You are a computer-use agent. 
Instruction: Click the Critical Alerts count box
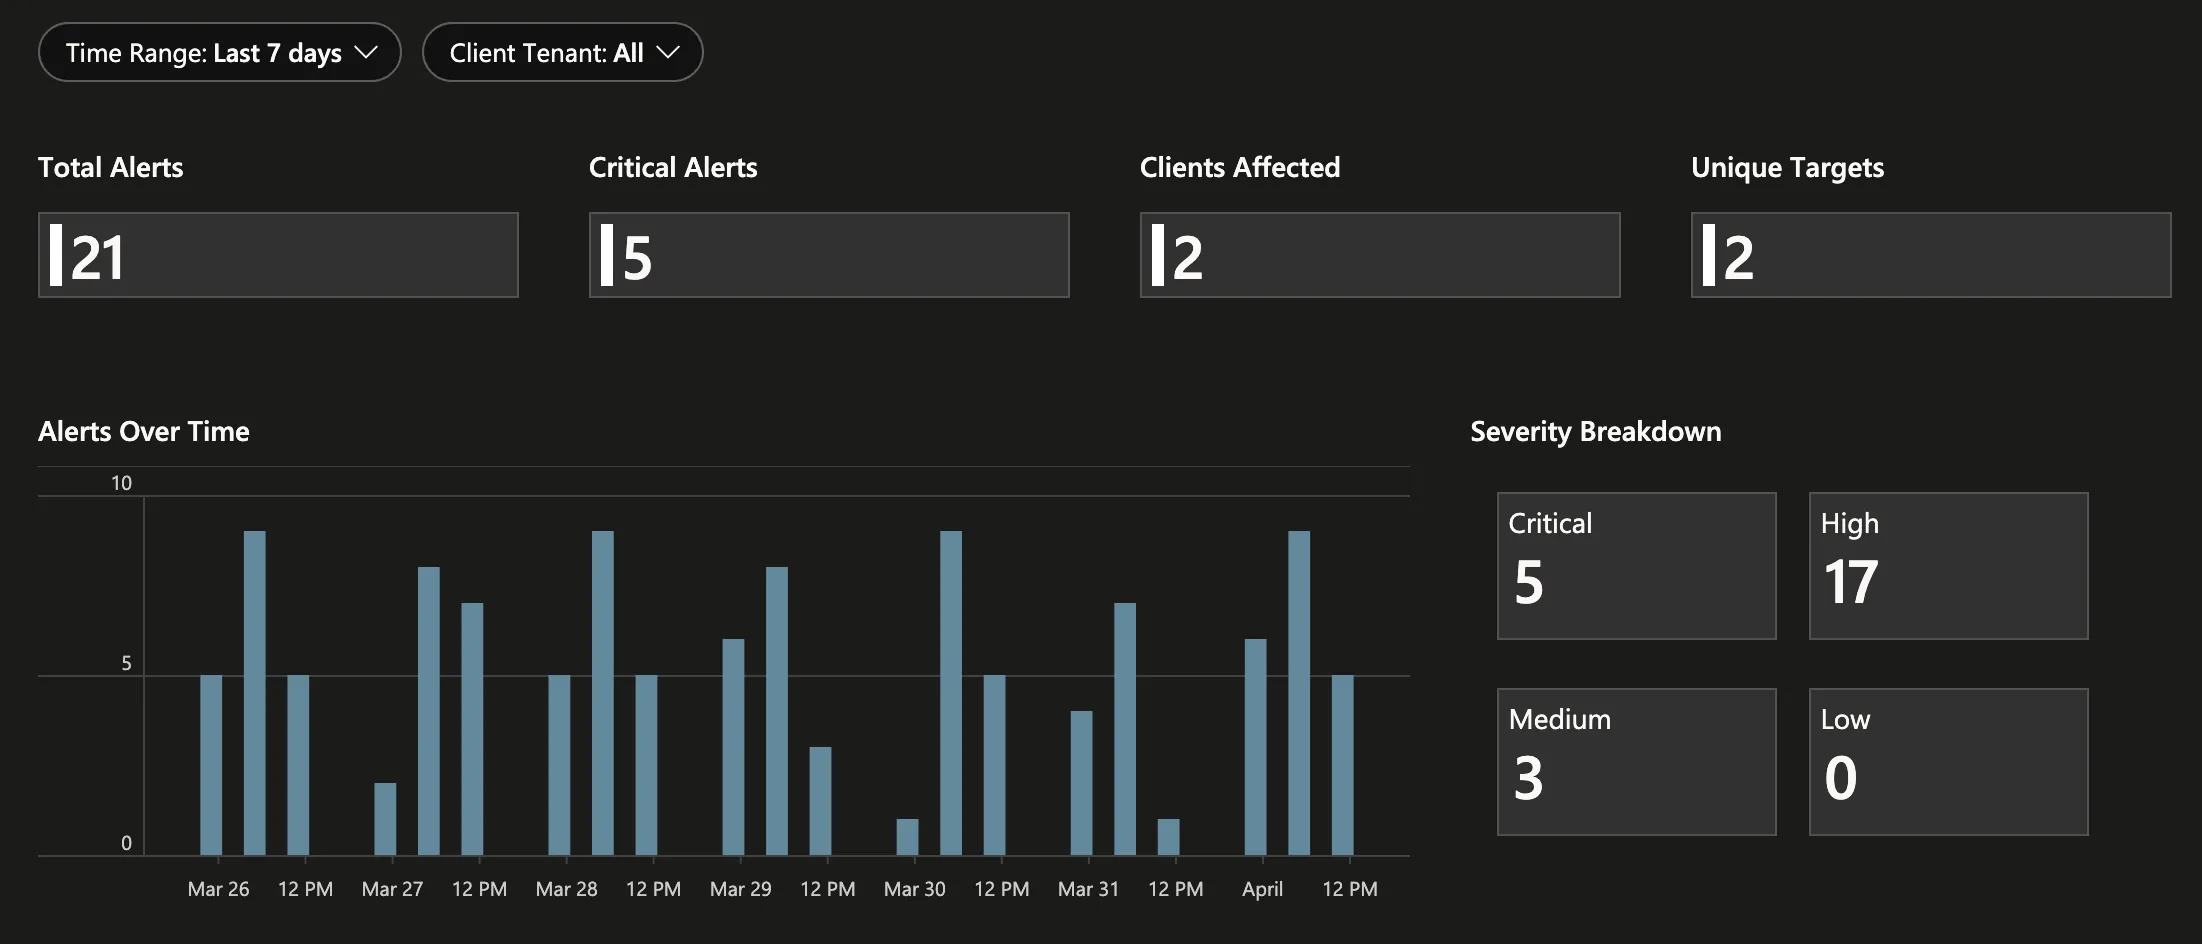tap(829, 255)
